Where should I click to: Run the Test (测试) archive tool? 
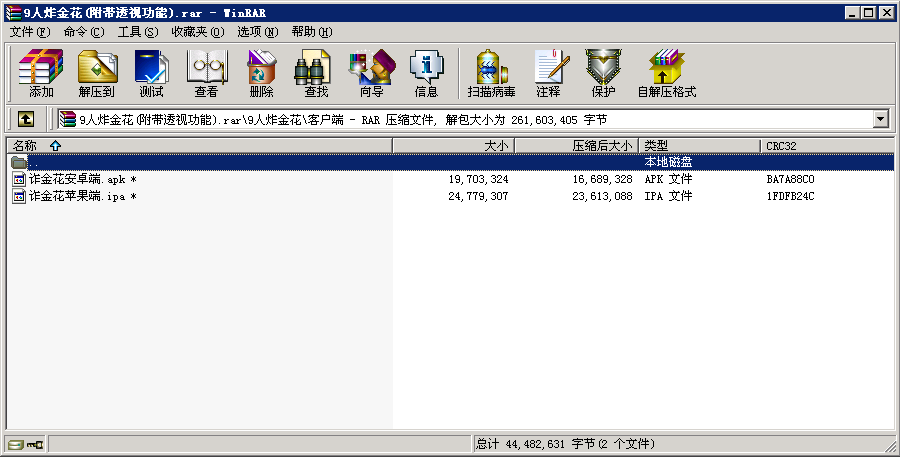coord(151,73)
